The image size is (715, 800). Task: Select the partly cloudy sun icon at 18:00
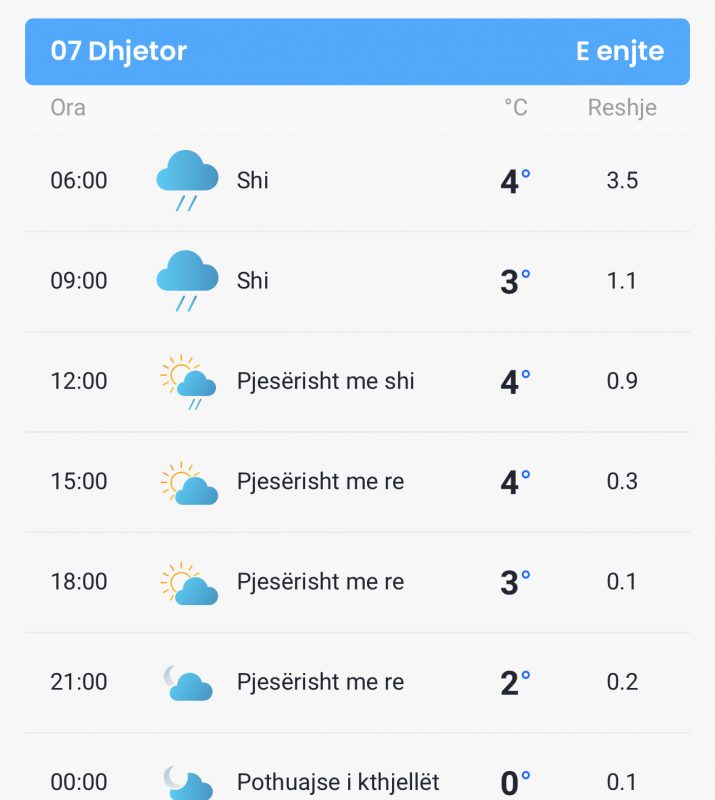(x=189, y=583)
